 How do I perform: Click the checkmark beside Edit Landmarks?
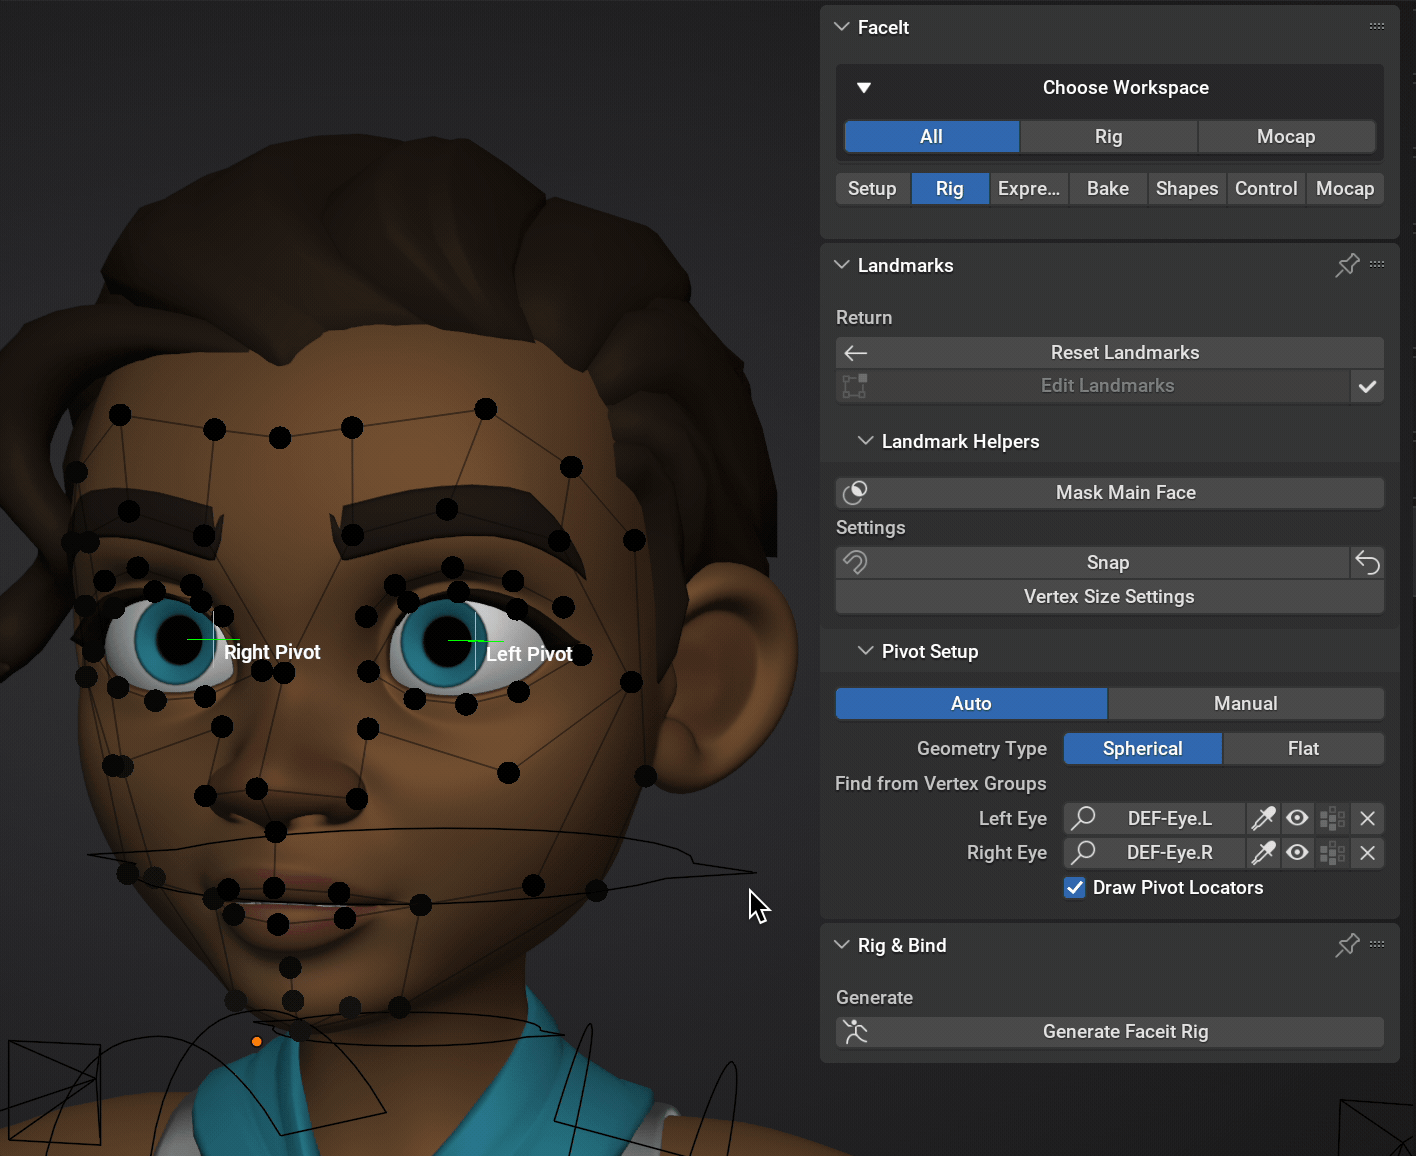pyautogui.click(x=1367, y=386)
